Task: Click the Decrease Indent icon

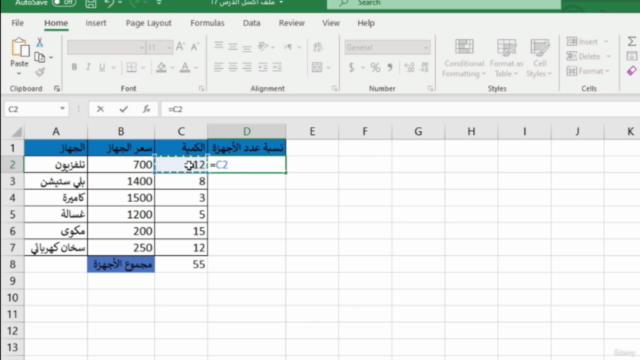Action: [263, 67]
